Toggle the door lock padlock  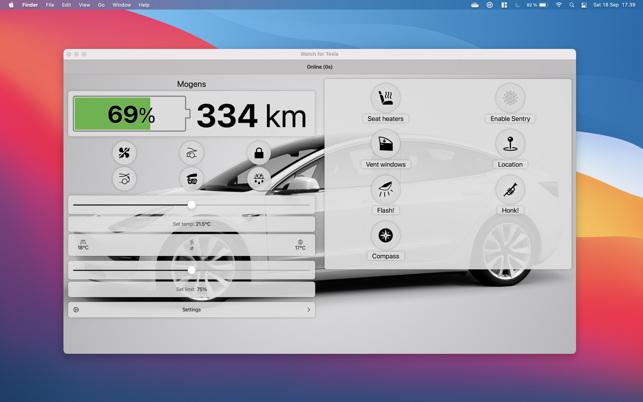tap(259, 153)
